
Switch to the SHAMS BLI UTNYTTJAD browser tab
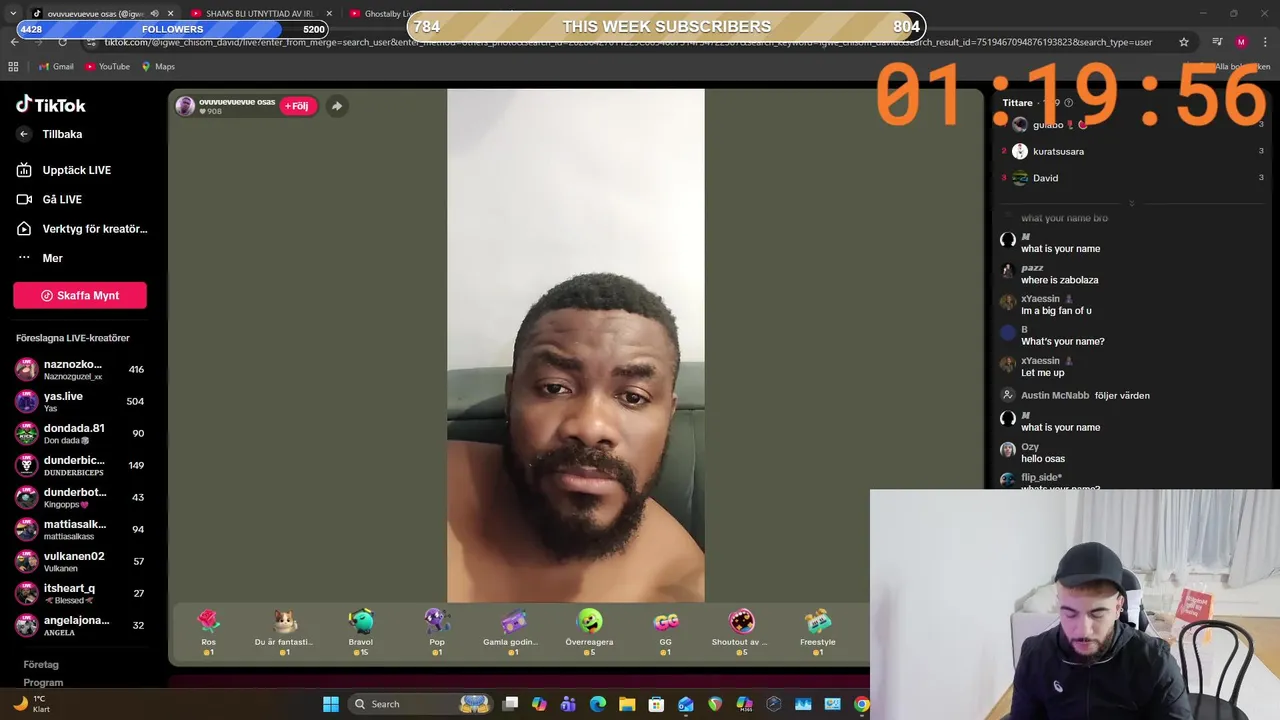(x=258, y=13)
